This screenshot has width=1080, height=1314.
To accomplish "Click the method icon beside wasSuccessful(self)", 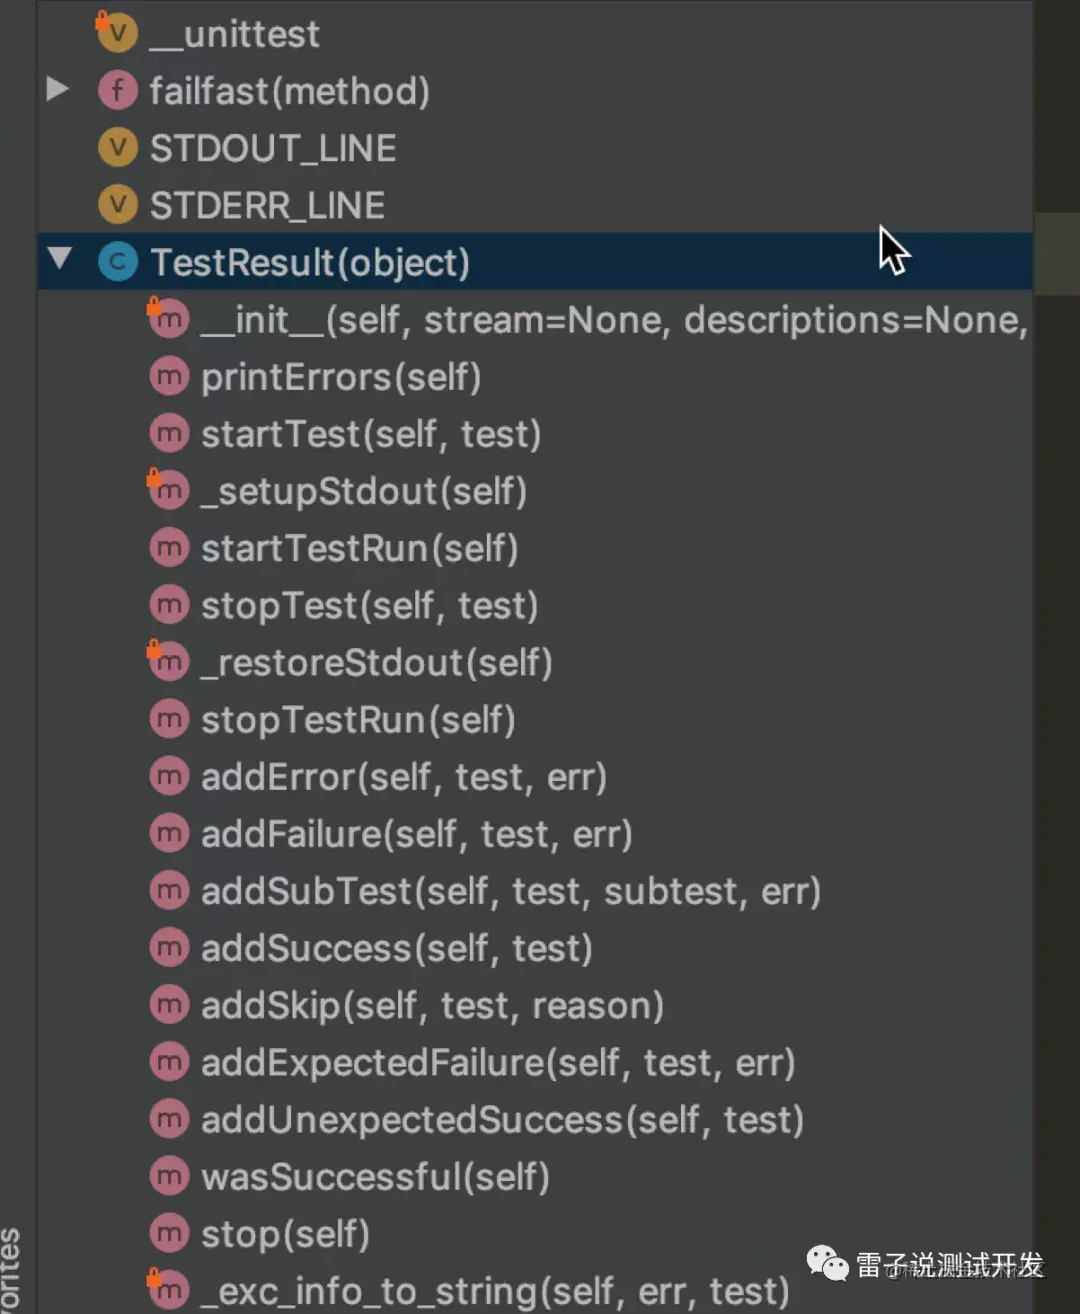I will 169,1176.
